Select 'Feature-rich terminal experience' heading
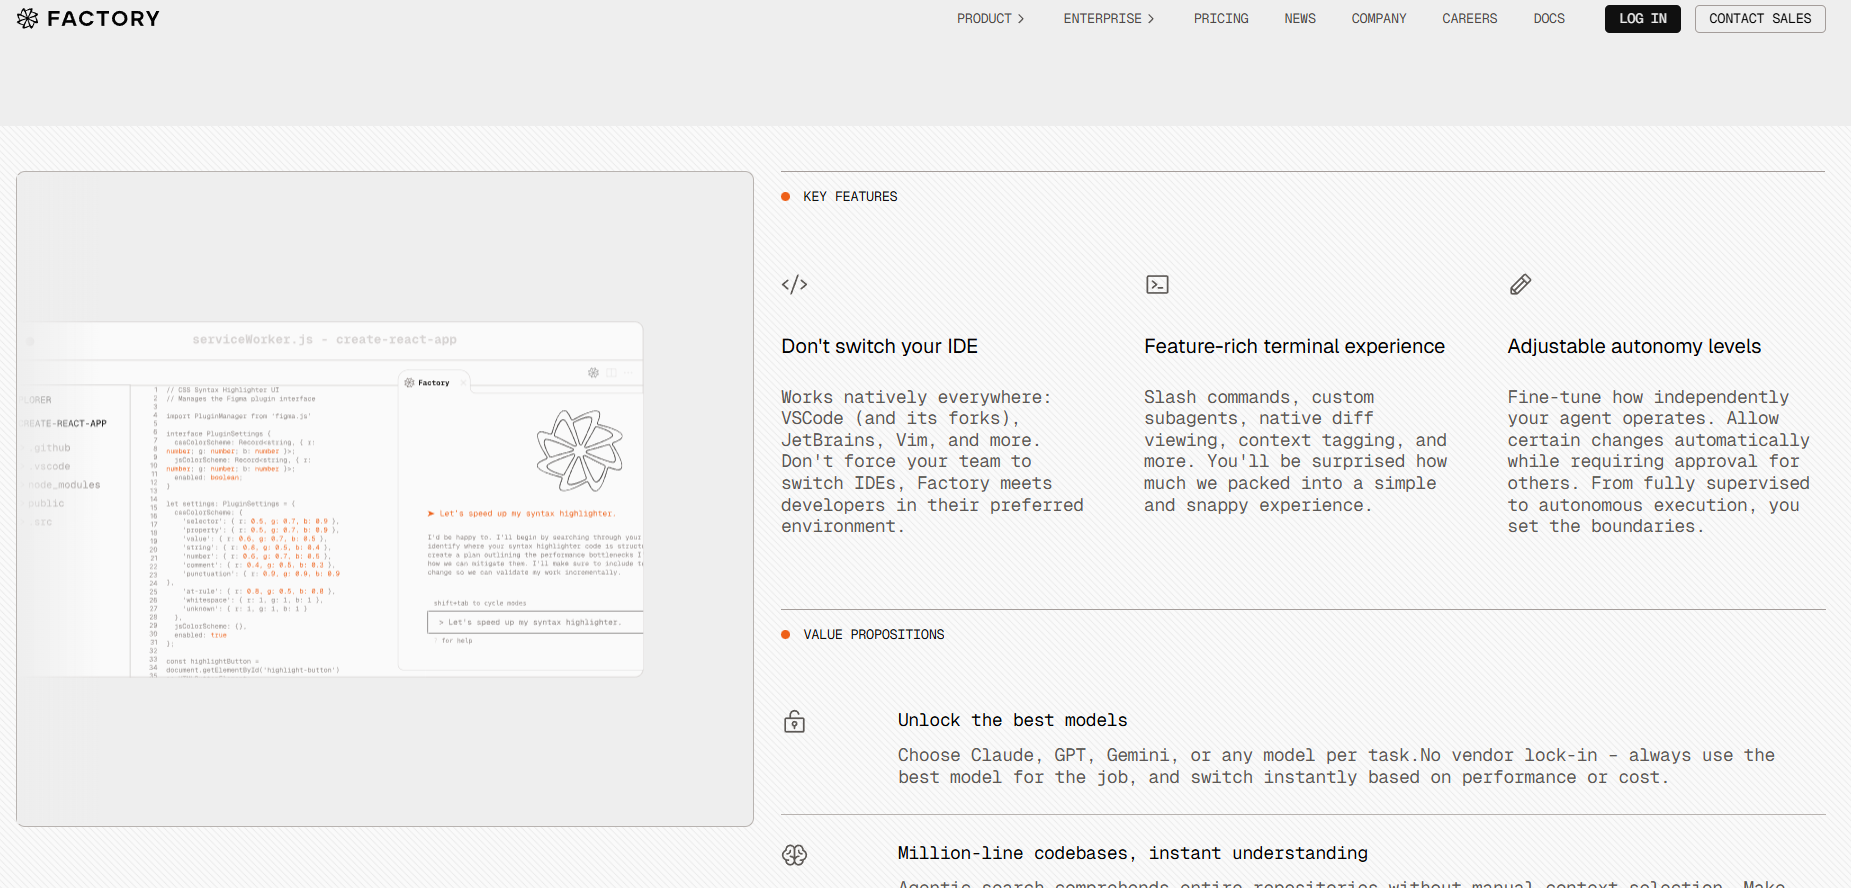Viewport: 1851px width, 888px height. tap(1294, 346)
